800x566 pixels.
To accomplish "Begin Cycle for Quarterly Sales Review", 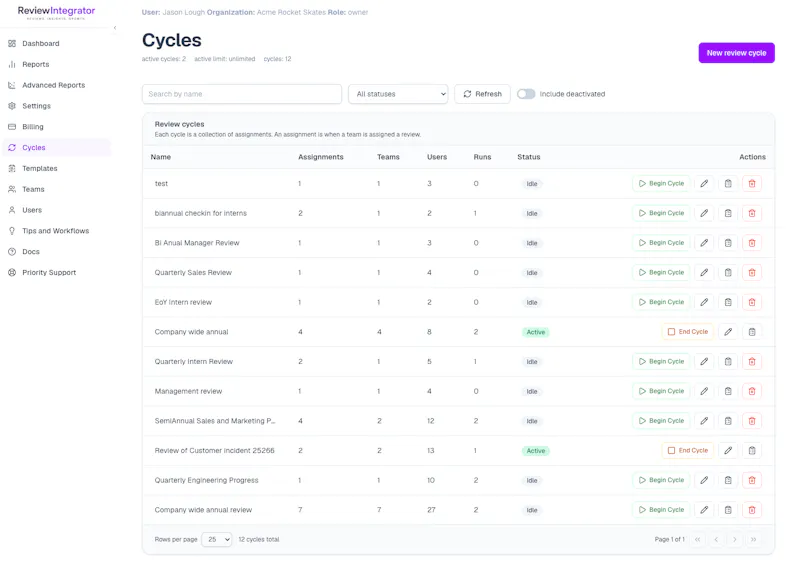I will pos(661,273).
